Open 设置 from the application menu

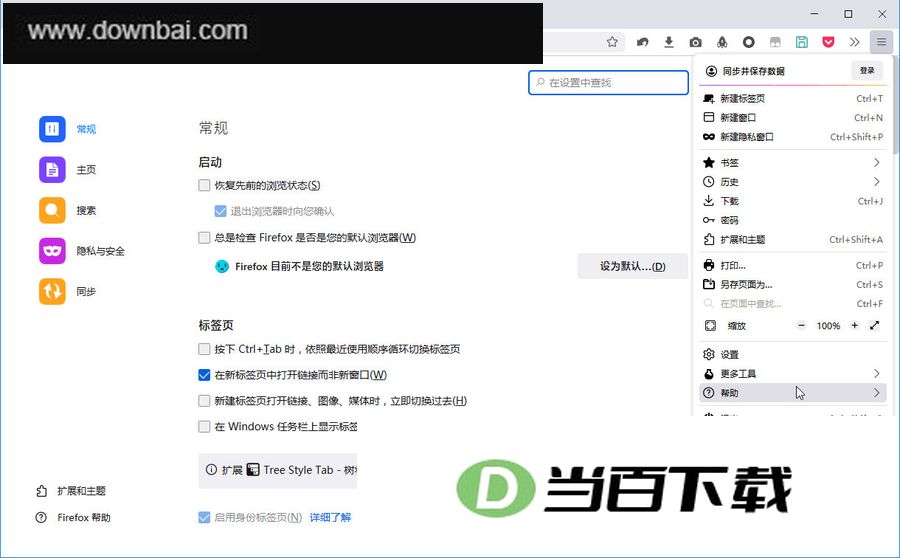(x=793, y=354)
